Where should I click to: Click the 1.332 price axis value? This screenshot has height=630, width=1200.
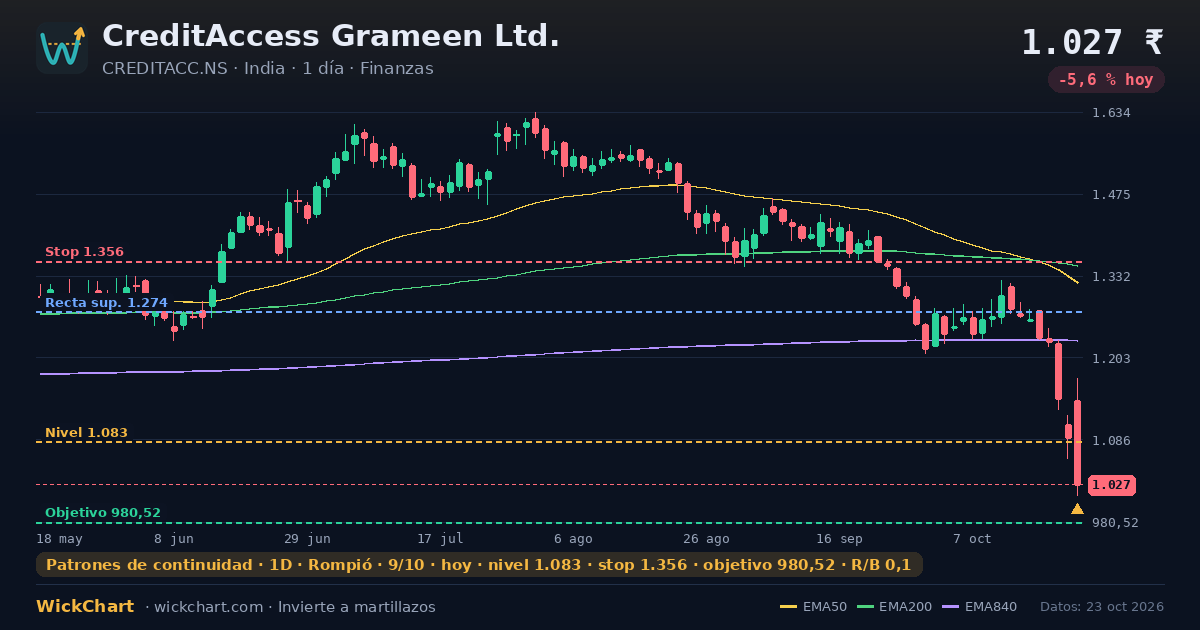tap(1111, 277)
